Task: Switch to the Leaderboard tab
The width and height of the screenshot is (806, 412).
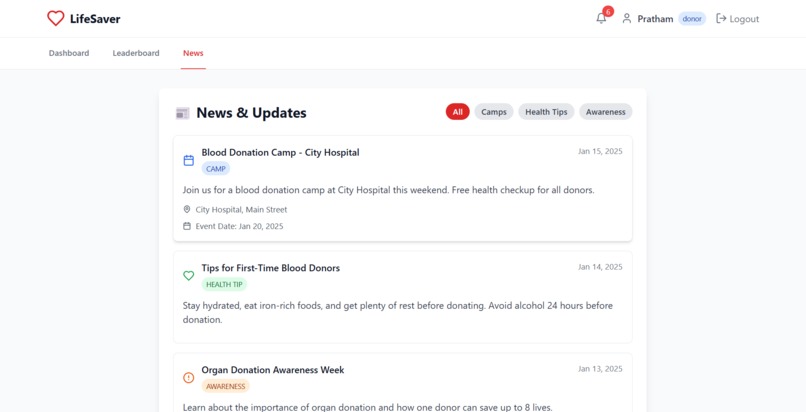Action: [x=136, y=53]
